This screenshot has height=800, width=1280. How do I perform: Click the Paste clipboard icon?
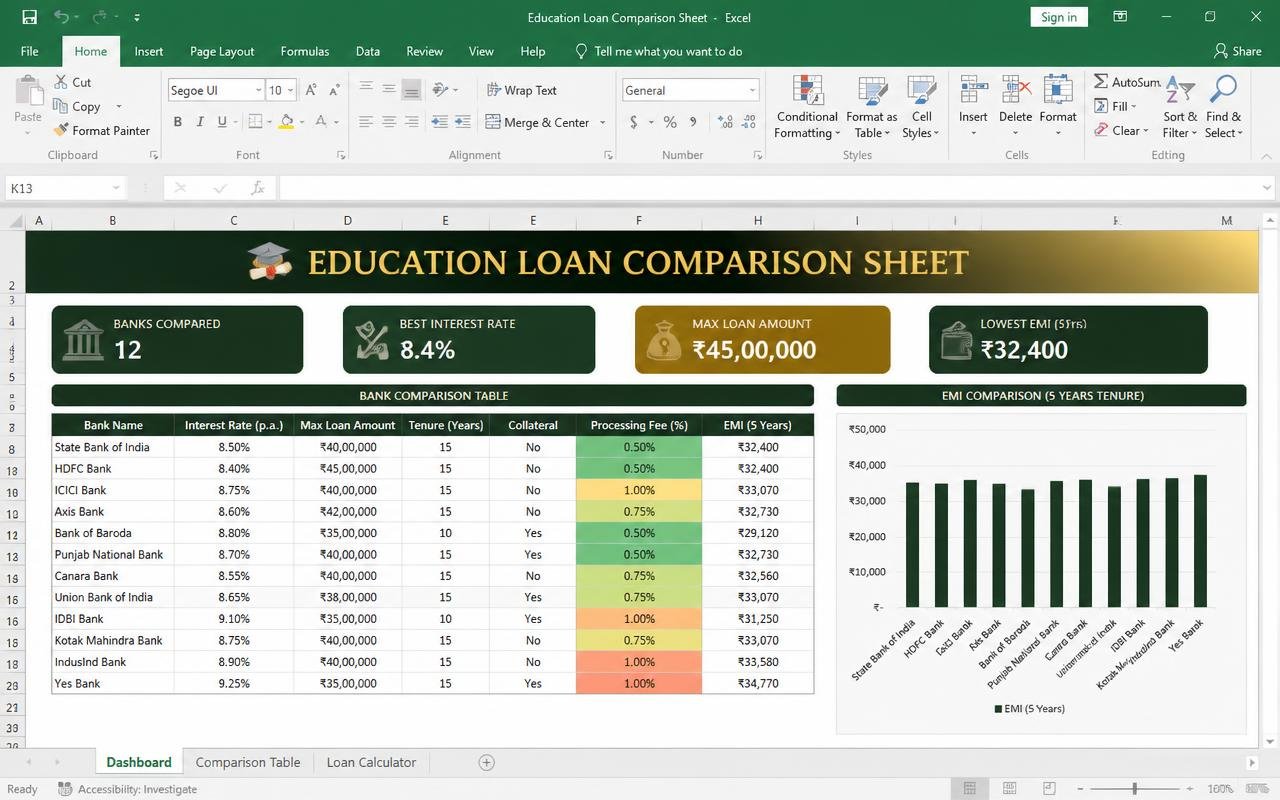pos(28,92)
